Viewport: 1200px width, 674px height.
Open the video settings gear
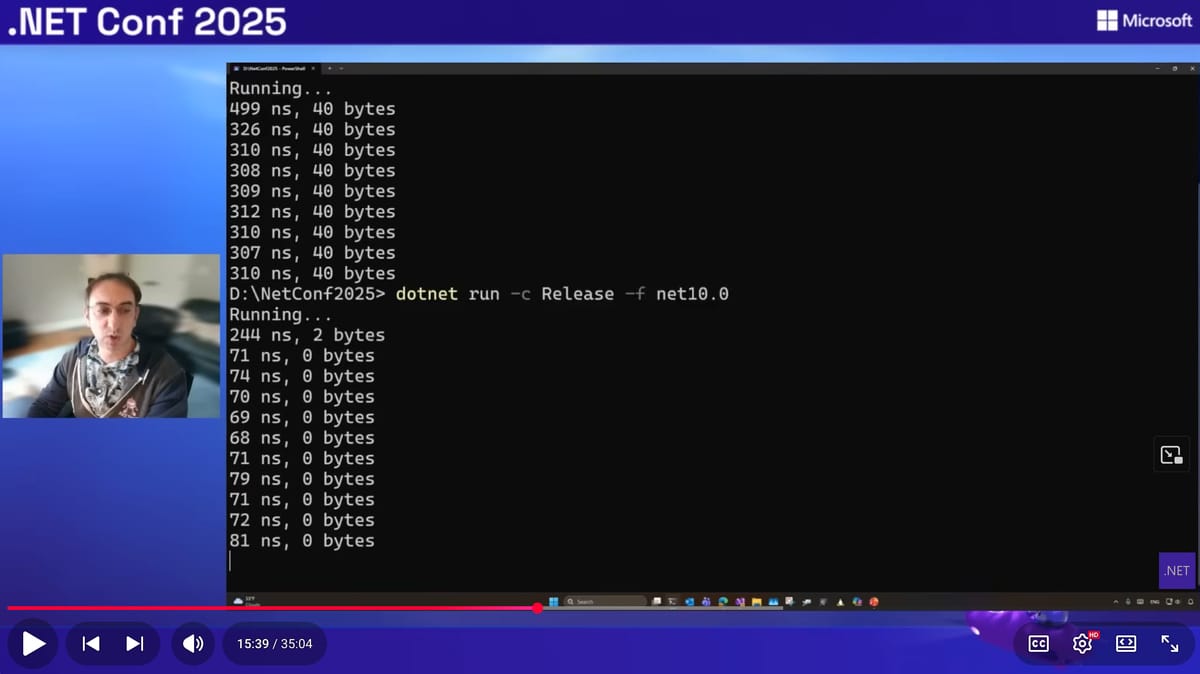(x=1082, y=644)
